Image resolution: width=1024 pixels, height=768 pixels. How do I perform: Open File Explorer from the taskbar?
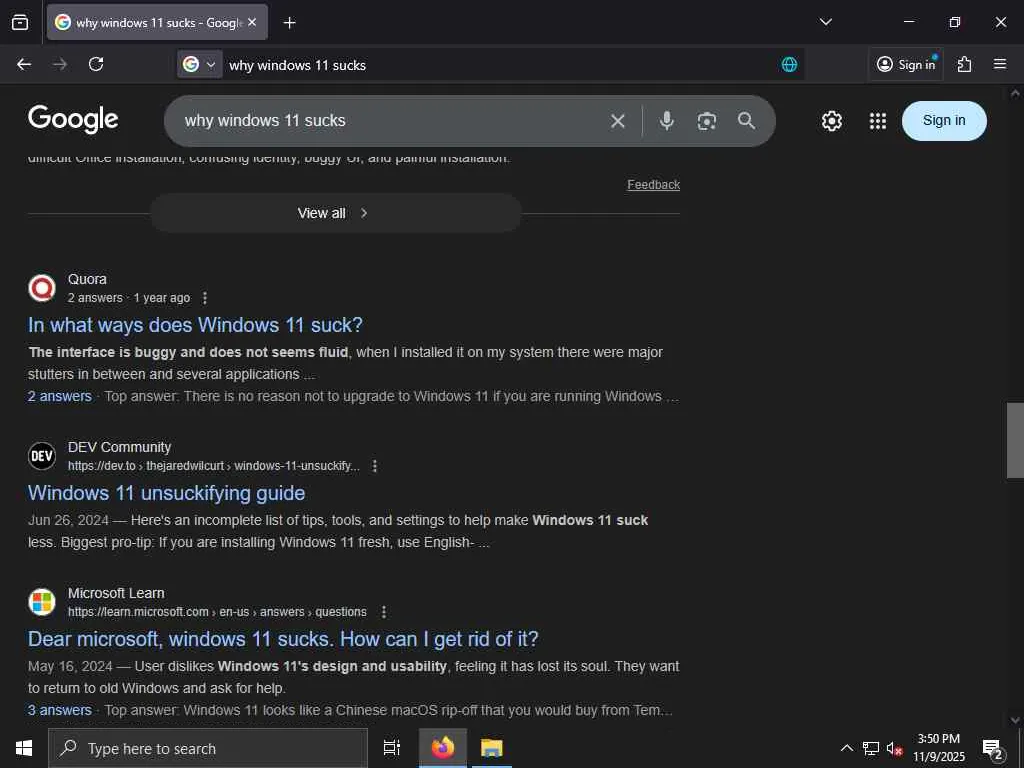click(x=491, y=748)
